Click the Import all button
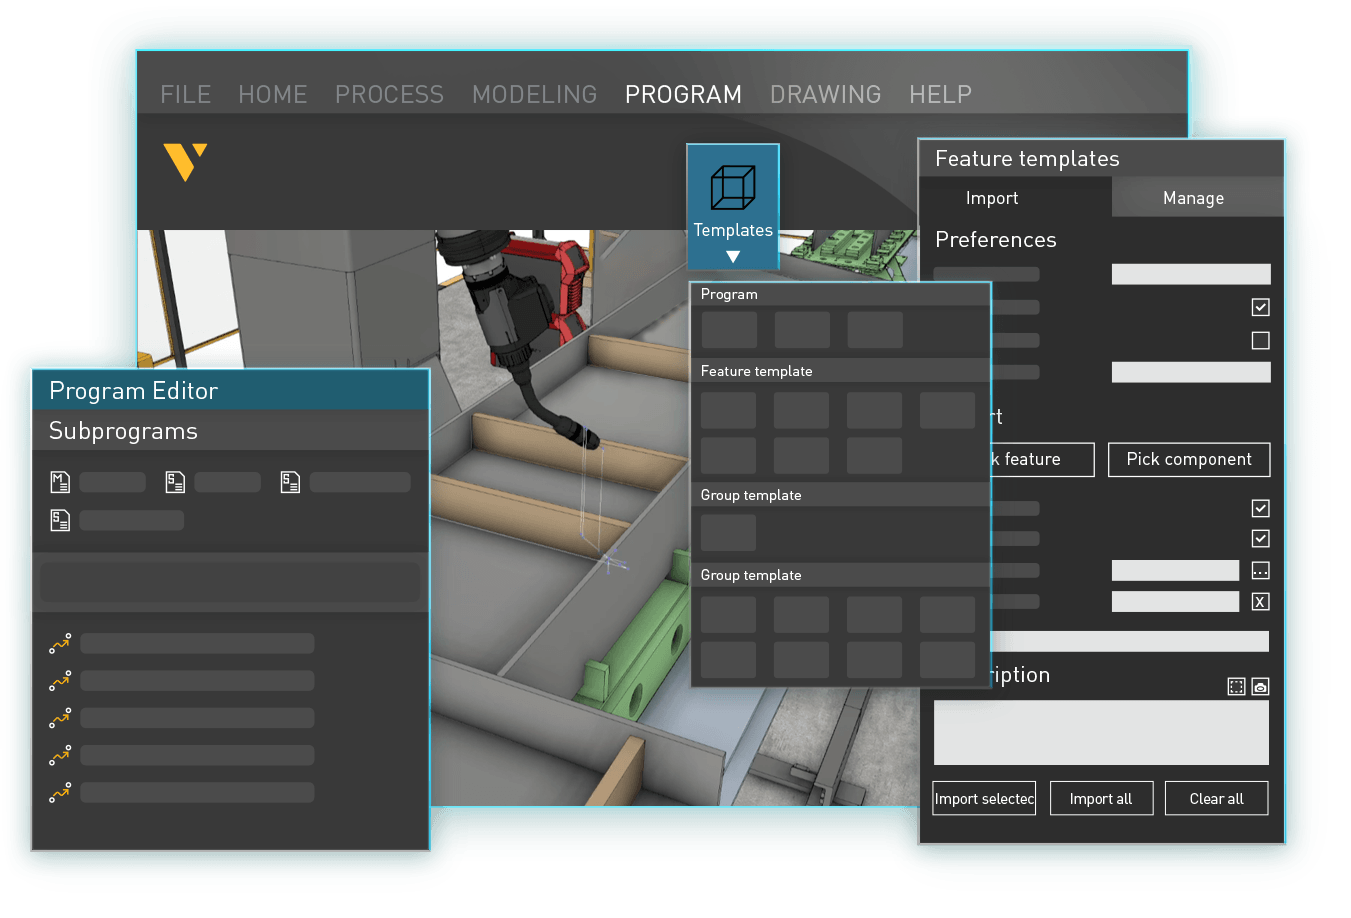 1101,798
